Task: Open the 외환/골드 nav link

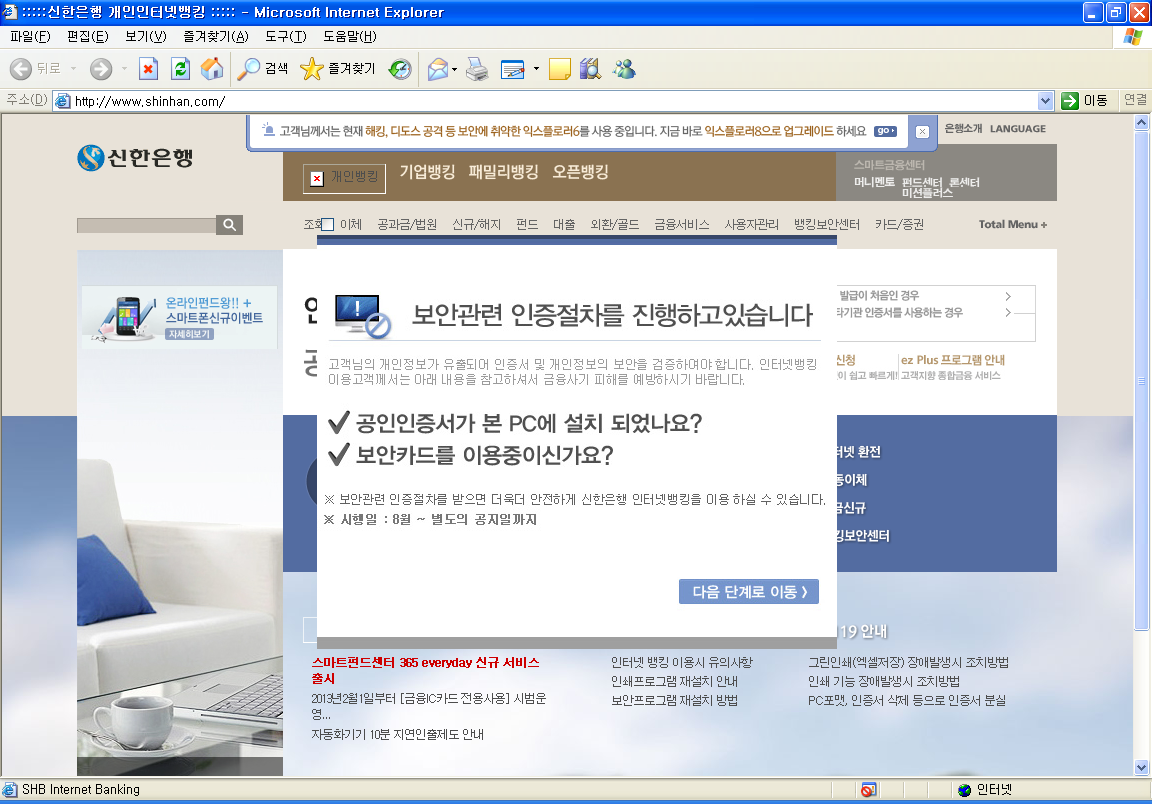Action: click(614, 224)
